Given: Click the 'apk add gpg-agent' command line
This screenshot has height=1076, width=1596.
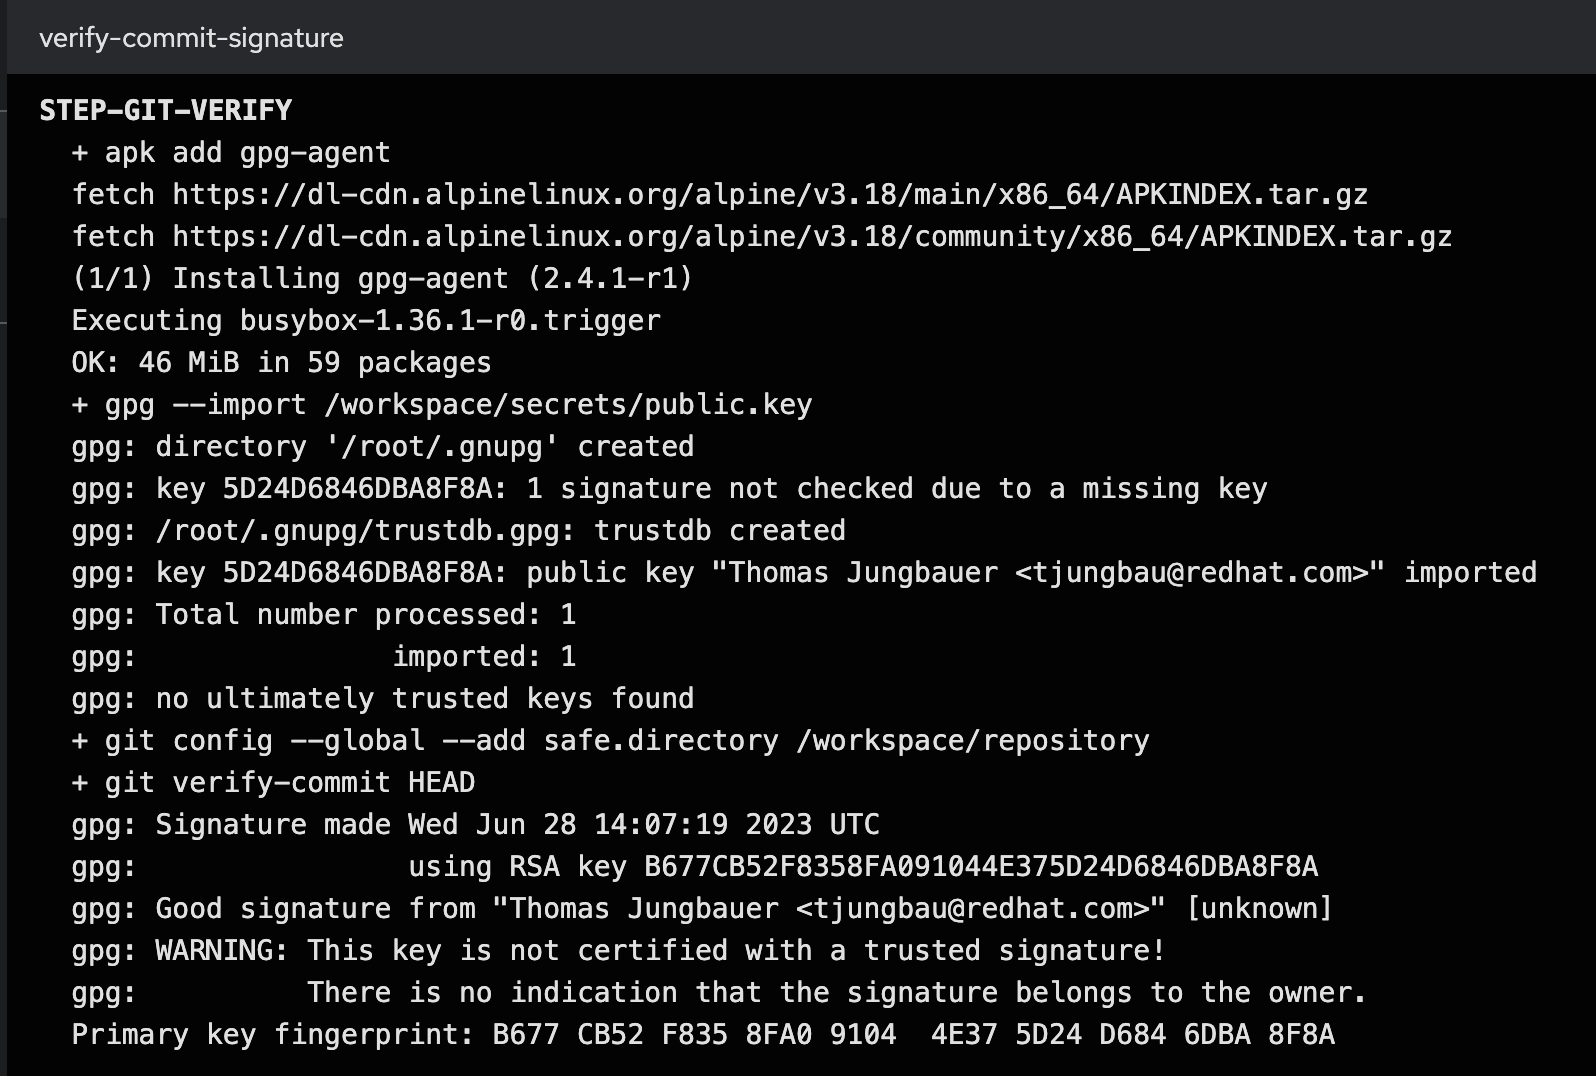Looking at the screenshot, I should 231,152.
